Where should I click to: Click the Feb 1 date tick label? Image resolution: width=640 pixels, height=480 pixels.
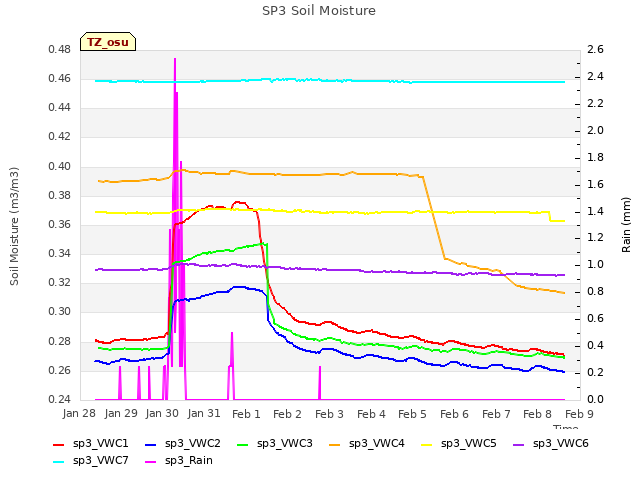pos(246,414)
